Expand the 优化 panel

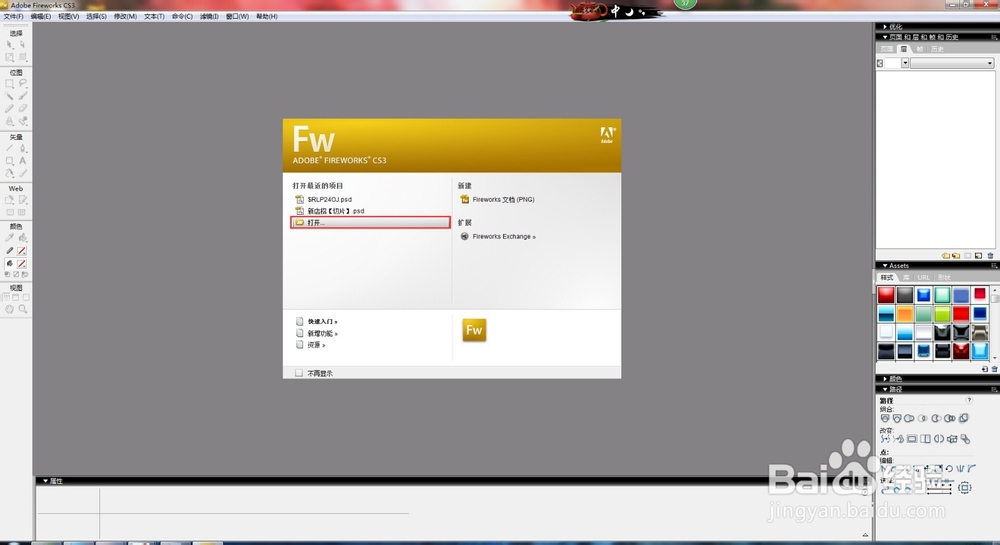pos(885,27)
